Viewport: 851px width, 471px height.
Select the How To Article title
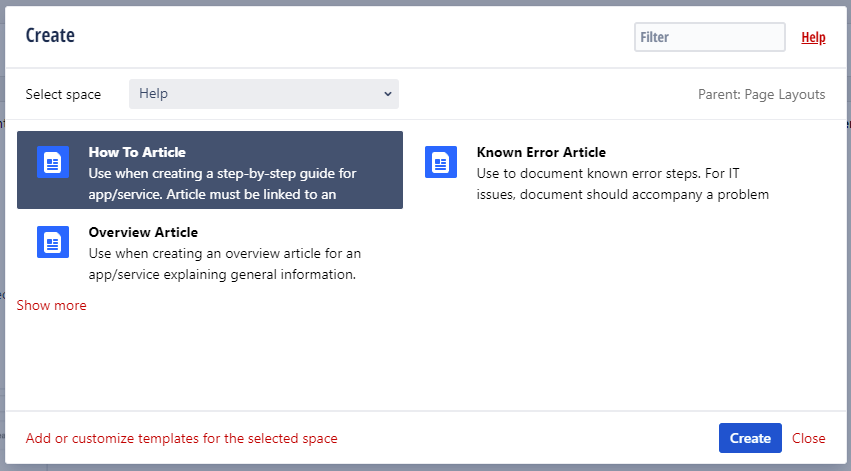137,152
